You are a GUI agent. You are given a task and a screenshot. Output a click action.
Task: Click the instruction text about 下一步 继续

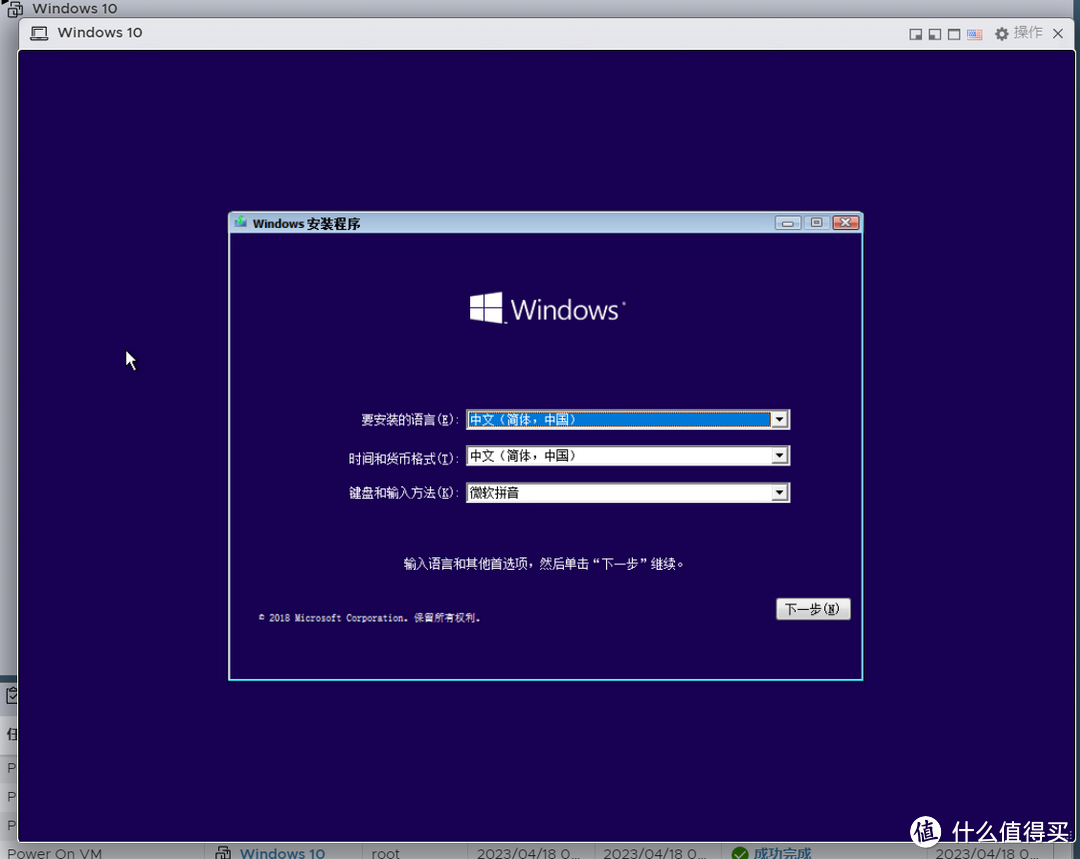[x=543, y=564]
